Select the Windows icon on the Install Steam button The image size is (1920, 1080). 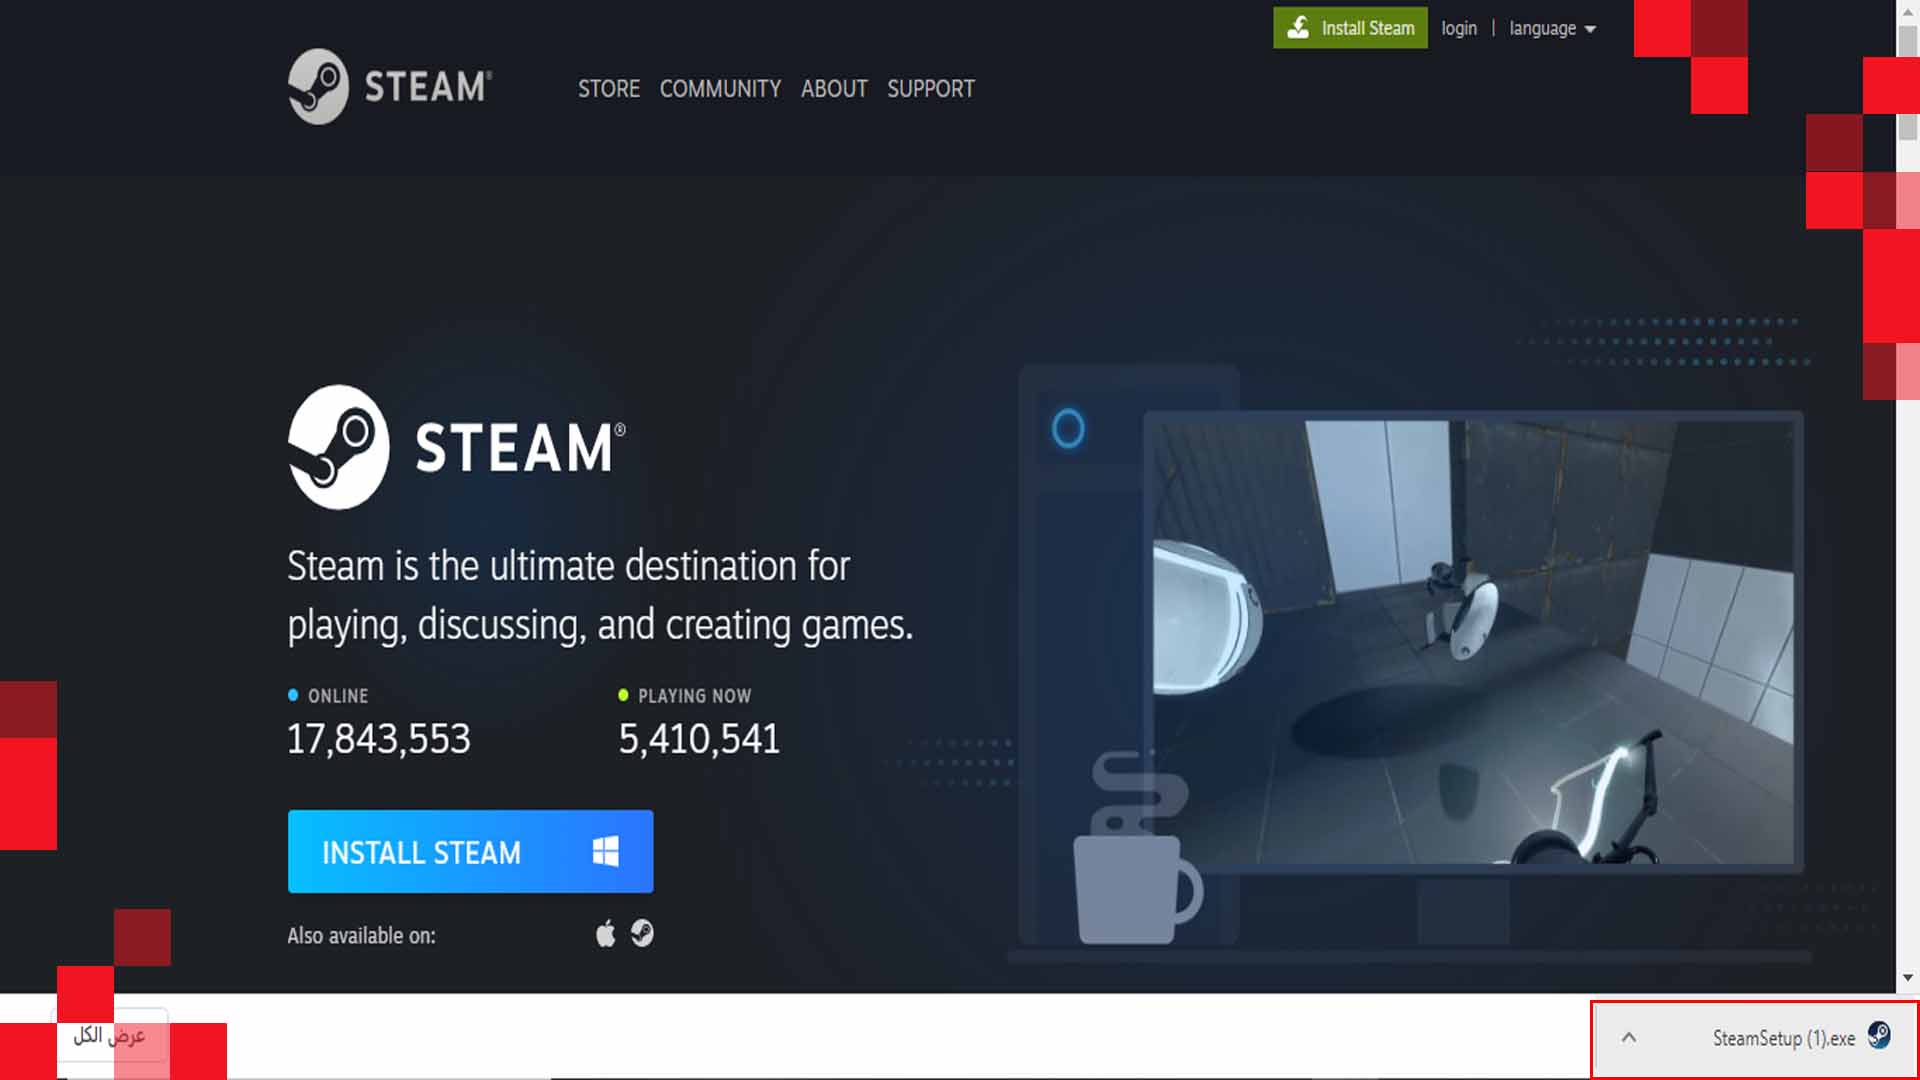(x=604, y=851)
